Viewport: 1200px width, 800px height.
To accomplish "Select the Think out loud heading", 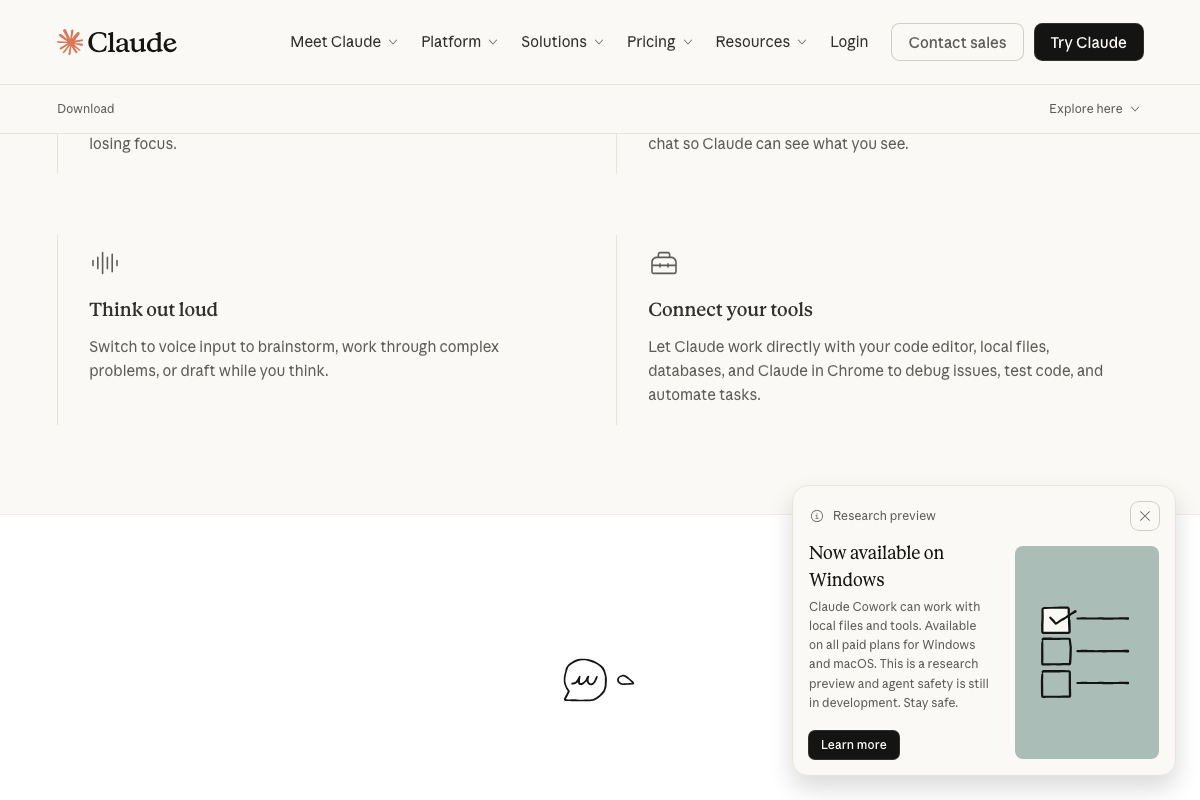I will tap(153, 310).
